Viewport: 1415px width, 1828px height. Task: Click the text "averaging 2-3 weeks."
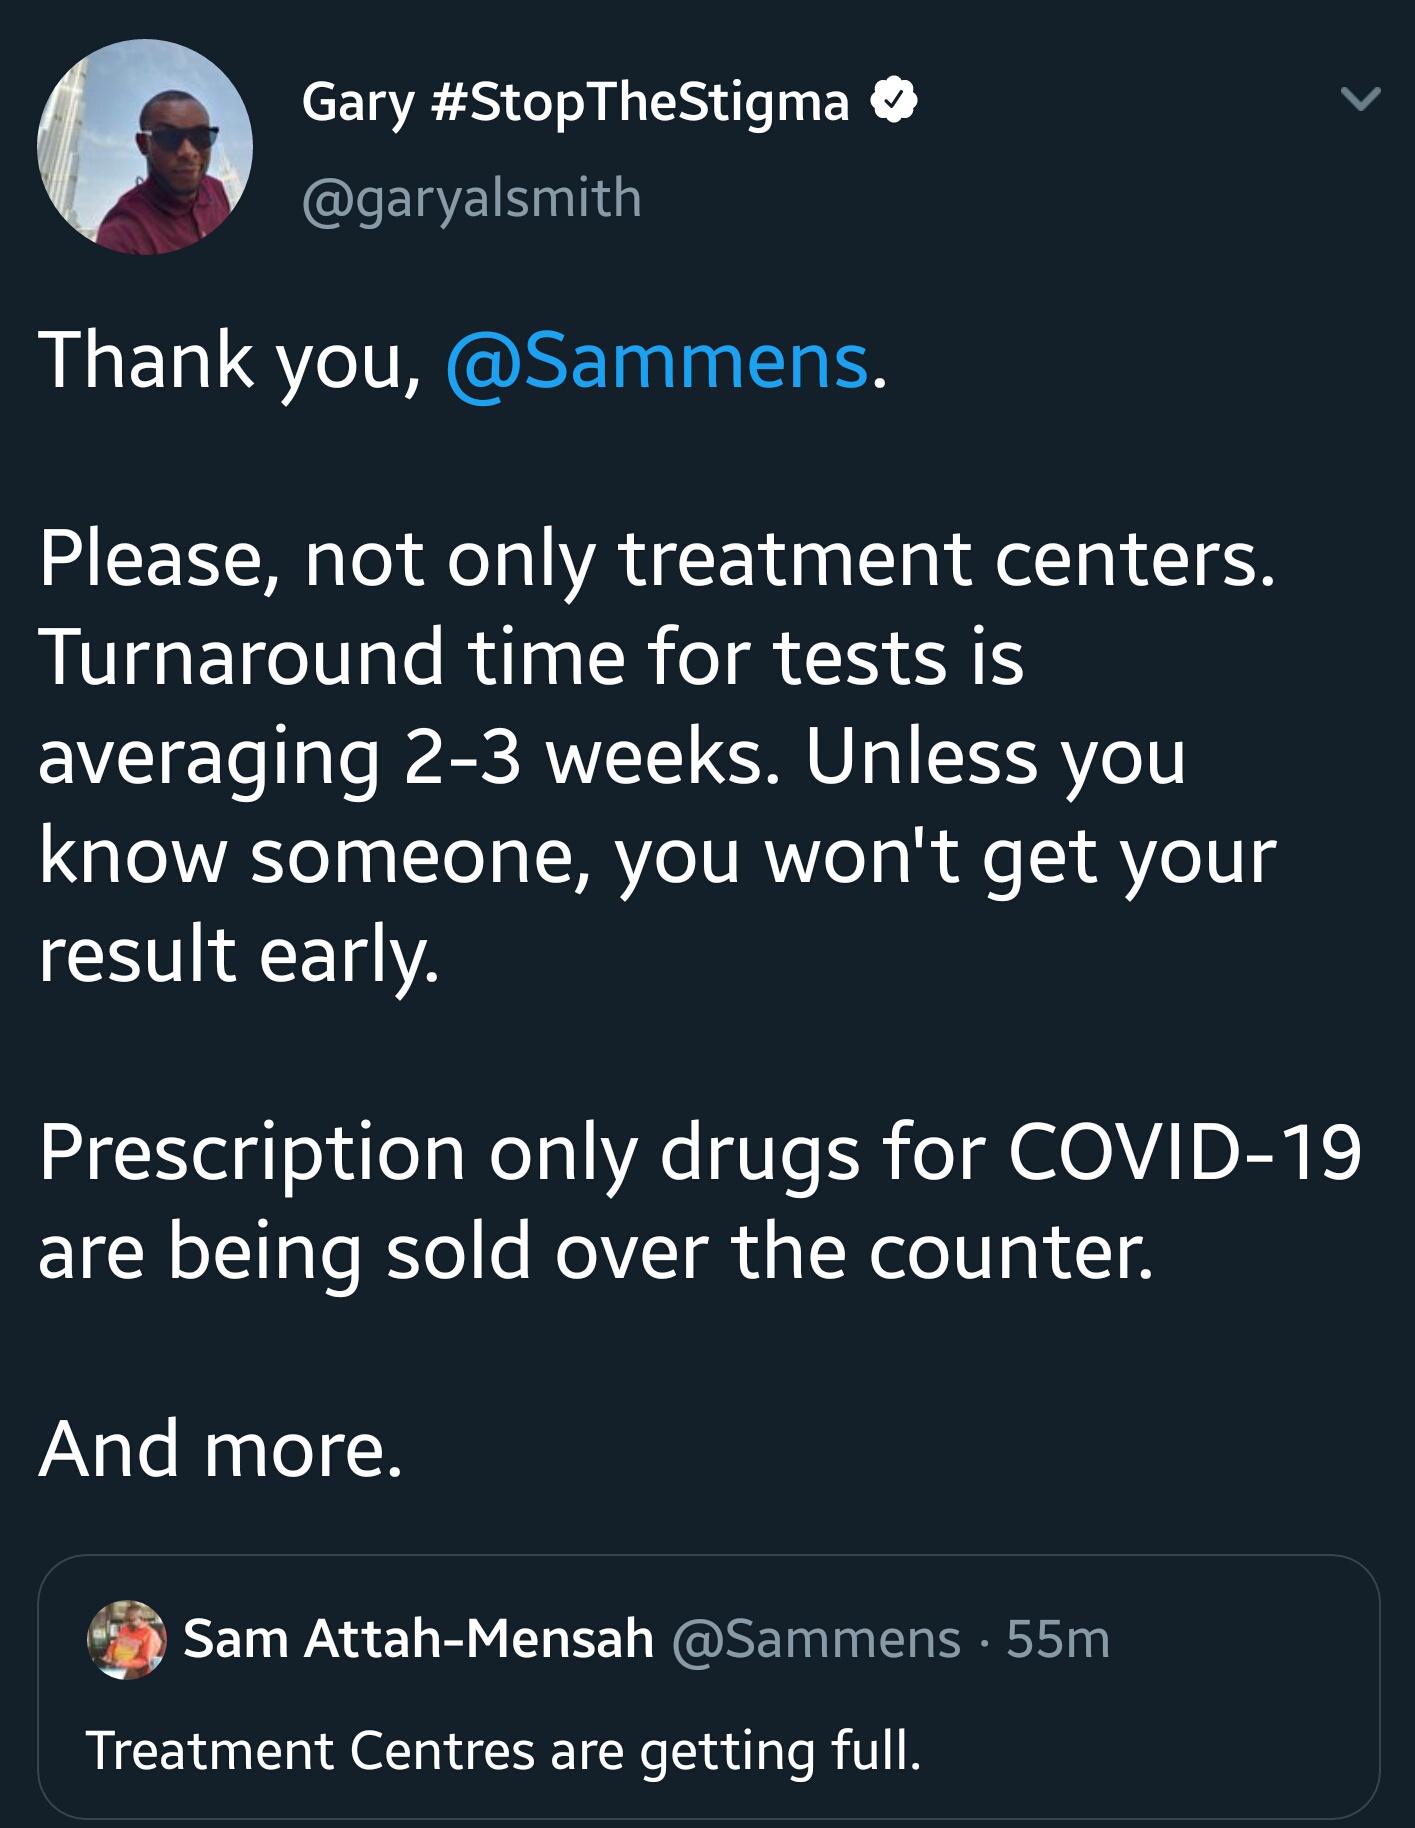pyautogui.click(x=409, y=756)
